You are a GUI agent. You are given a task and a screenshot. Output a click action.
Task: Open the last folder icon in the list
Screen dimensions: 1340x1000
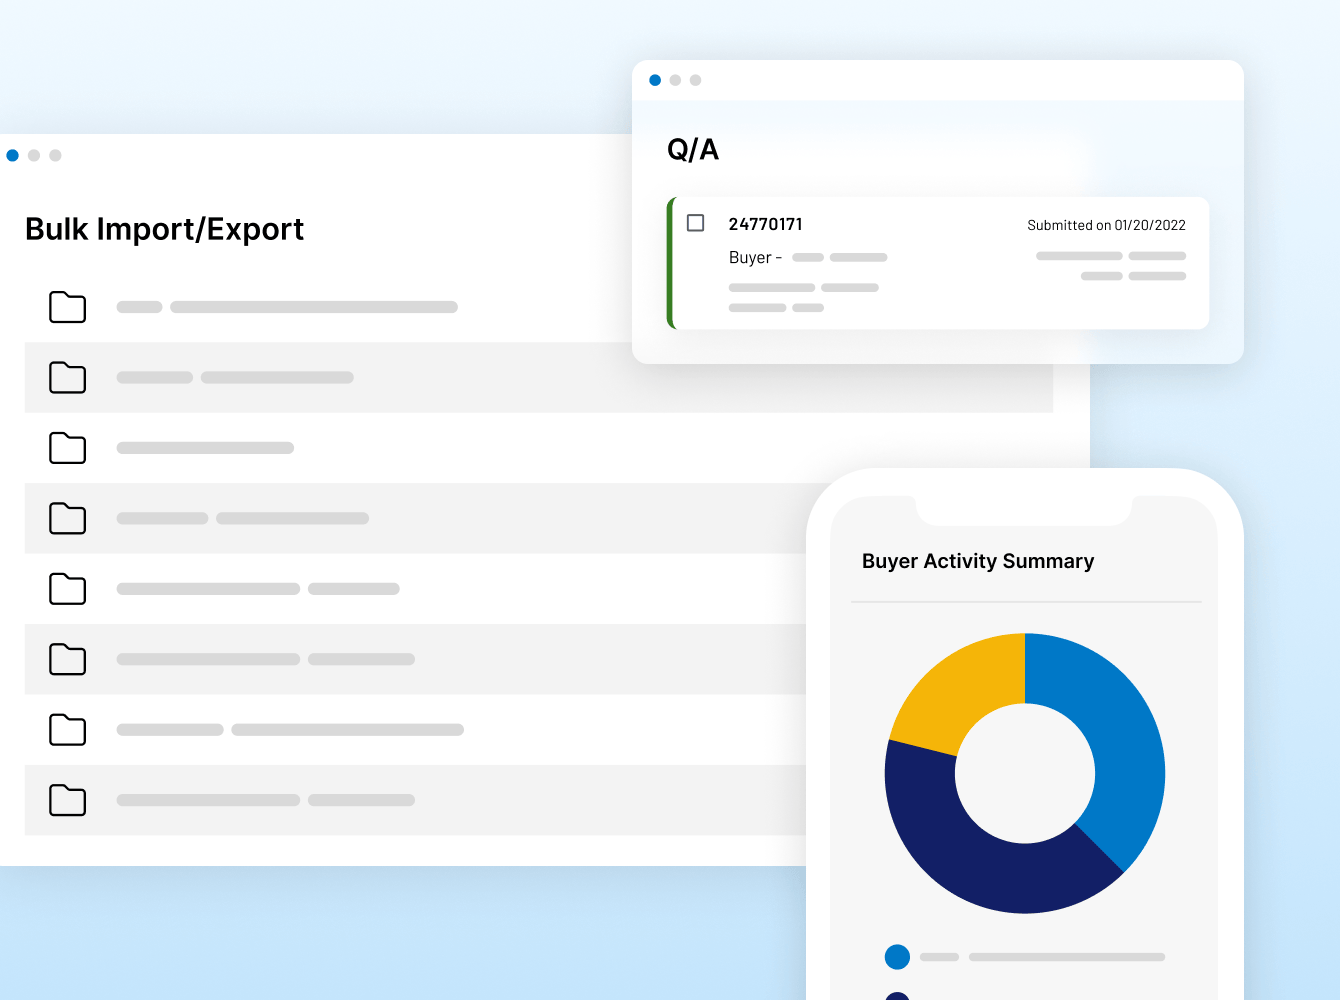tap(67, 800)
